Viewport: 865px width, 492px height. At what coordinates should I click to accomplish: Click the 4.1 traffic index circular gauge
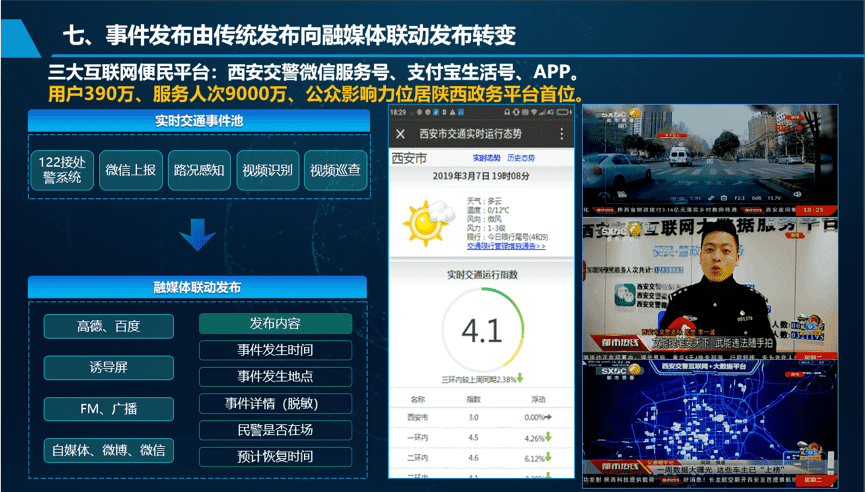pos(481,330)
